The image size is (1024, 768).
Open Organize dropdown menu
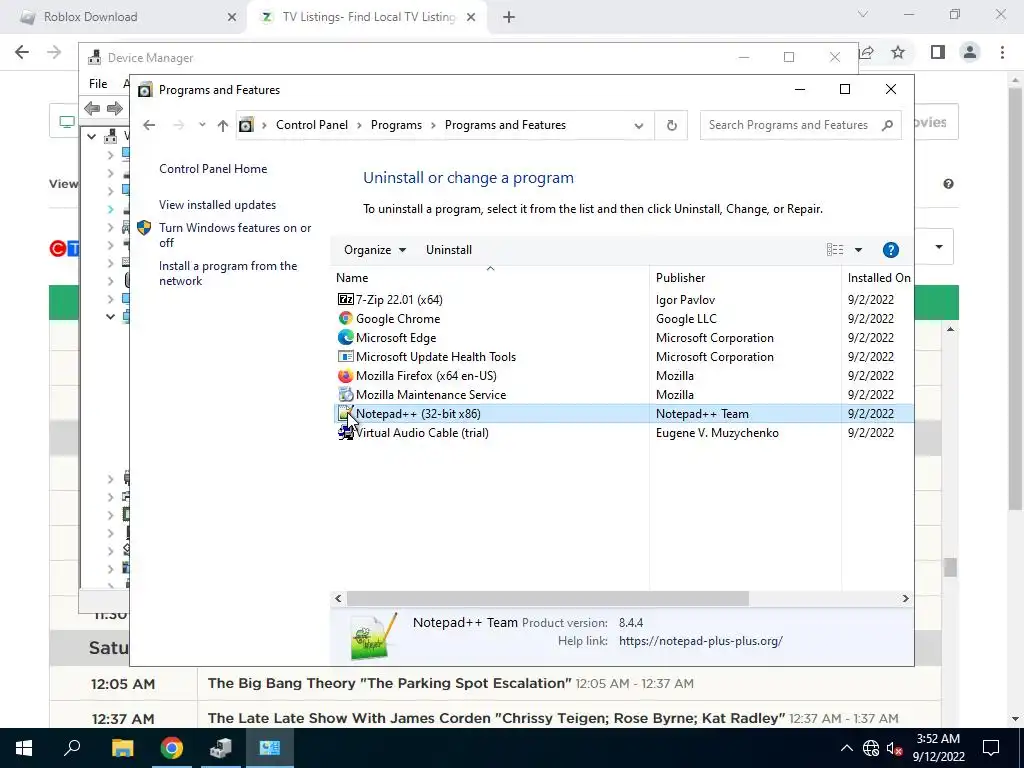375,249
